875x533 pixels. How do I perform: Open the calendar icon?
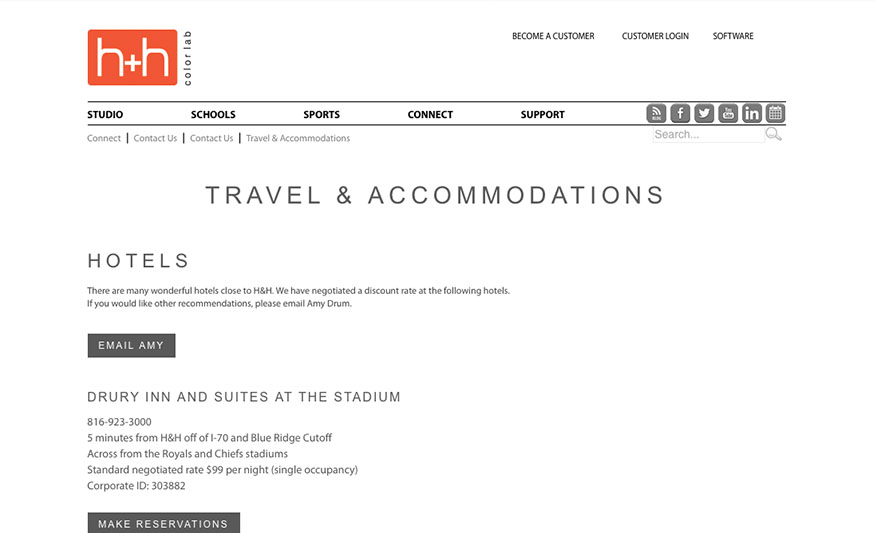(776, 113)
